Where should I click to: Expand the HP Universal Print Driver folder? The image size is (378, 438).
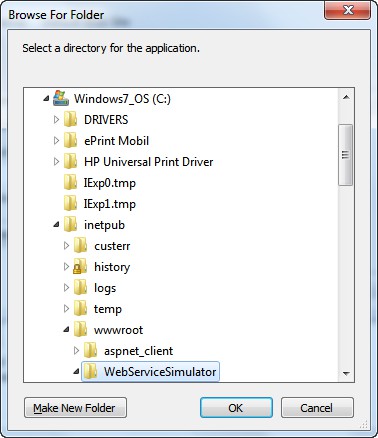pos(56,161)
